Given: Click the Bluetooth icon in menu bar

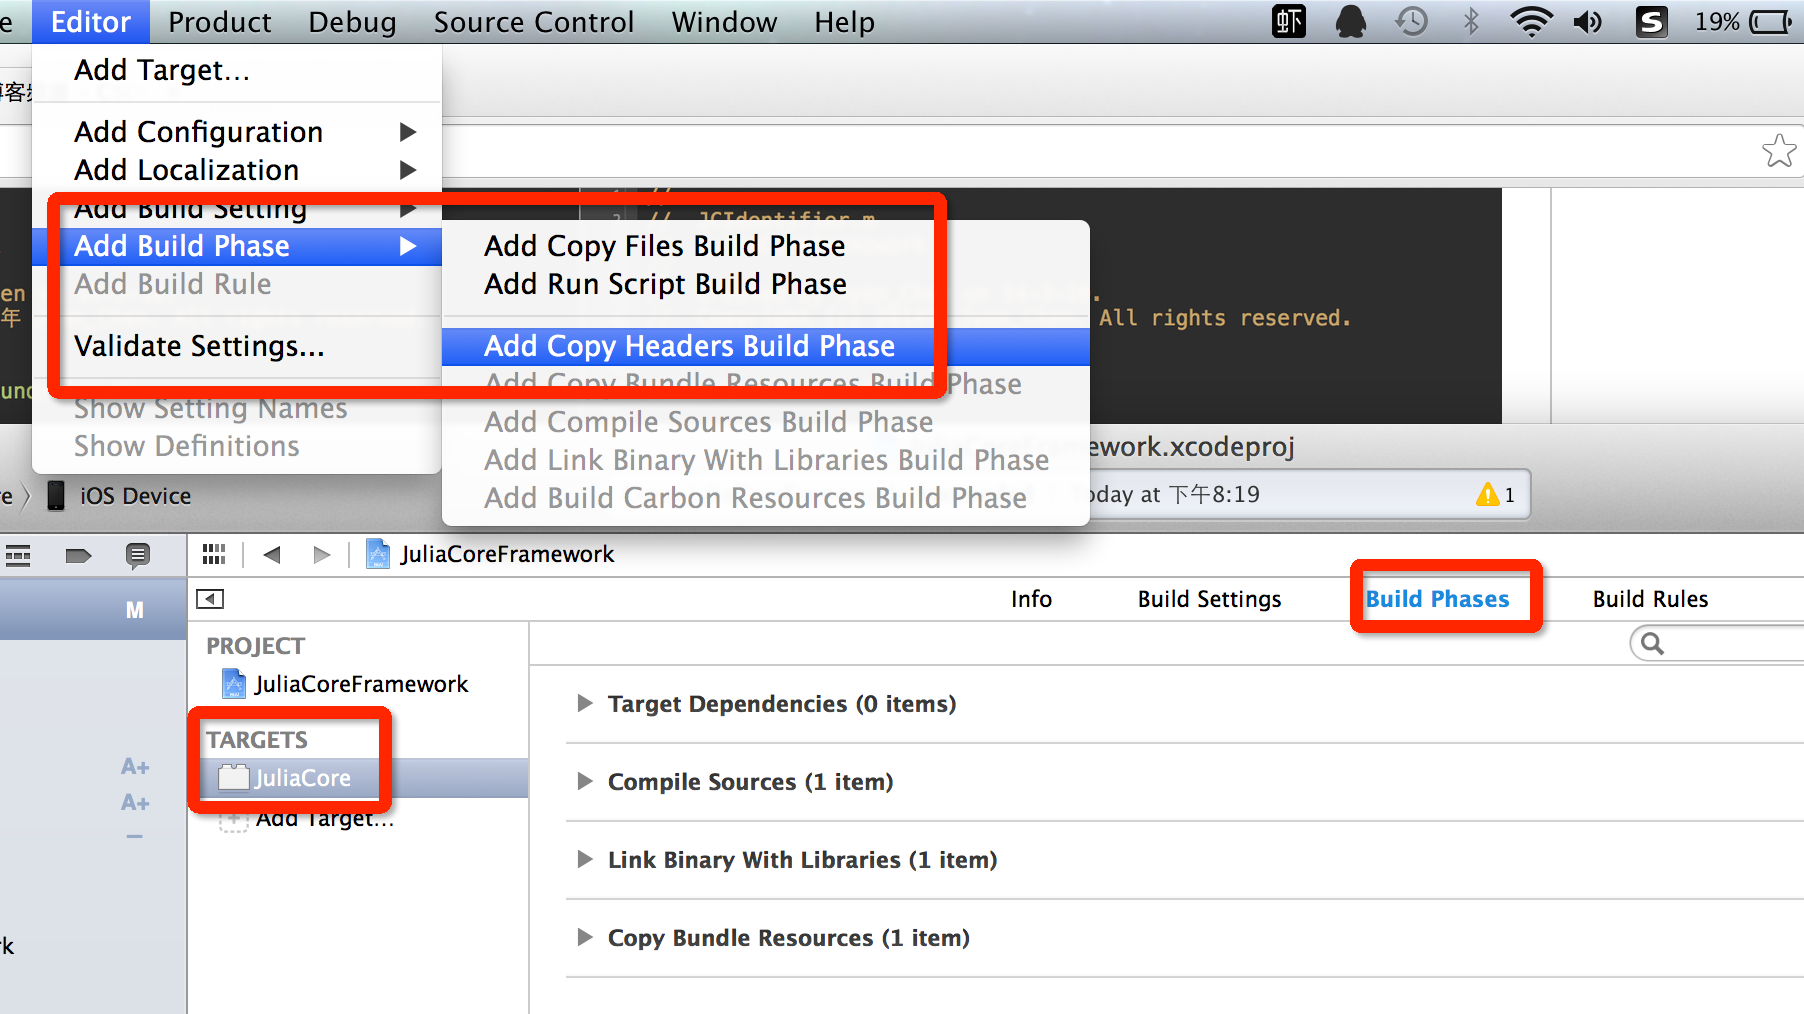Looking at the screenshot, I should (1470, 21).
